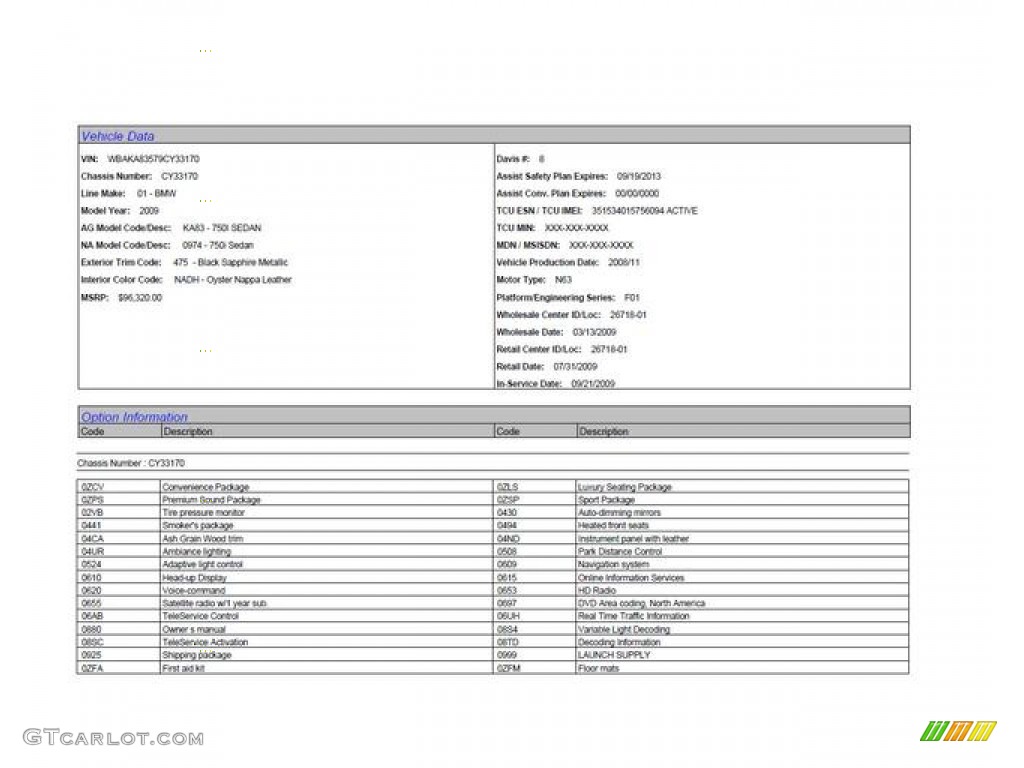The image size is (1024, 768).
Task: Click the MSRP value $96,320.00
Action: click(x=140, y=297)
